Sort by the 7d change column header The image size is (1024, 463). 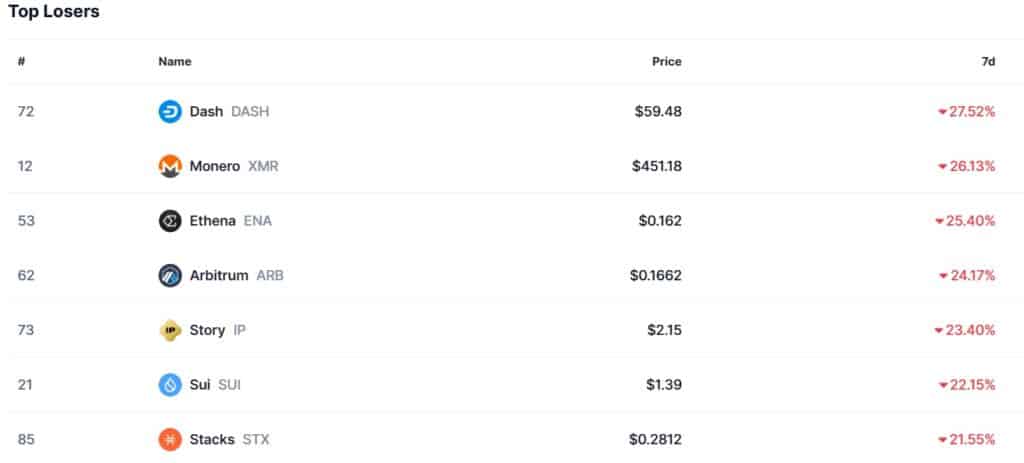point(988,62)
